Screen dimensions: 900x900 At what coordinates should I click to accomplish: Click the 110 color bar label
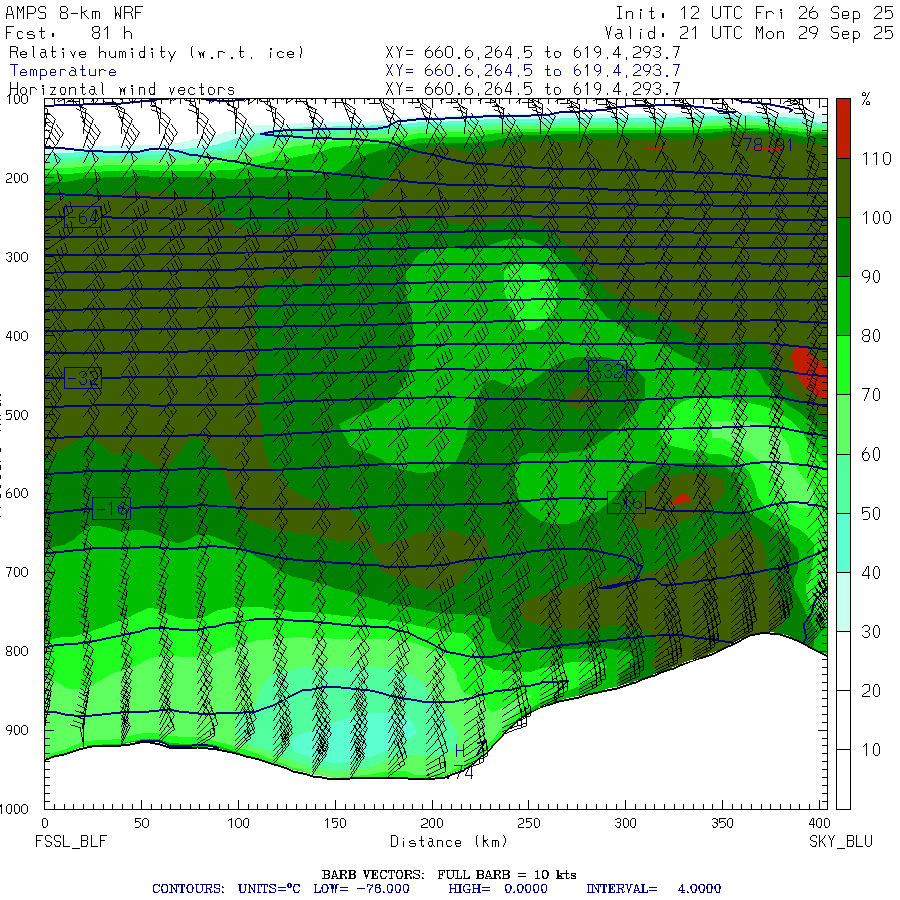pyautogui.click(x=876, y=159)
